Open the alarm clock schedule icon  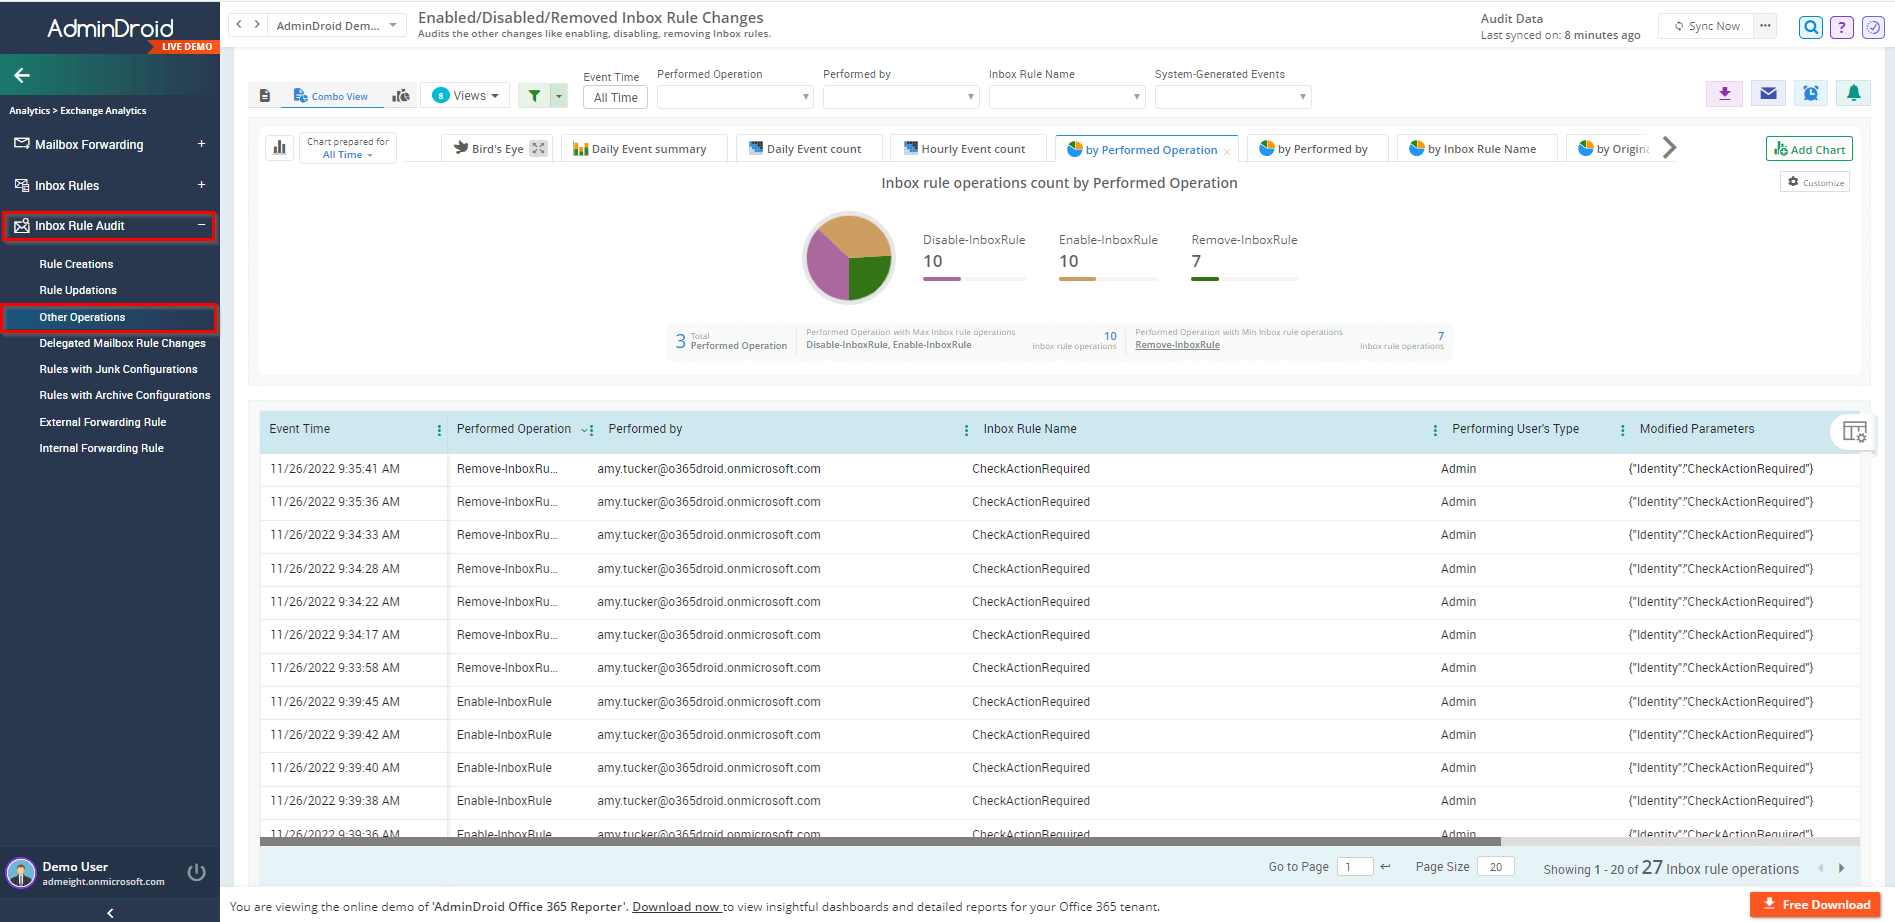pos(1811,94)
